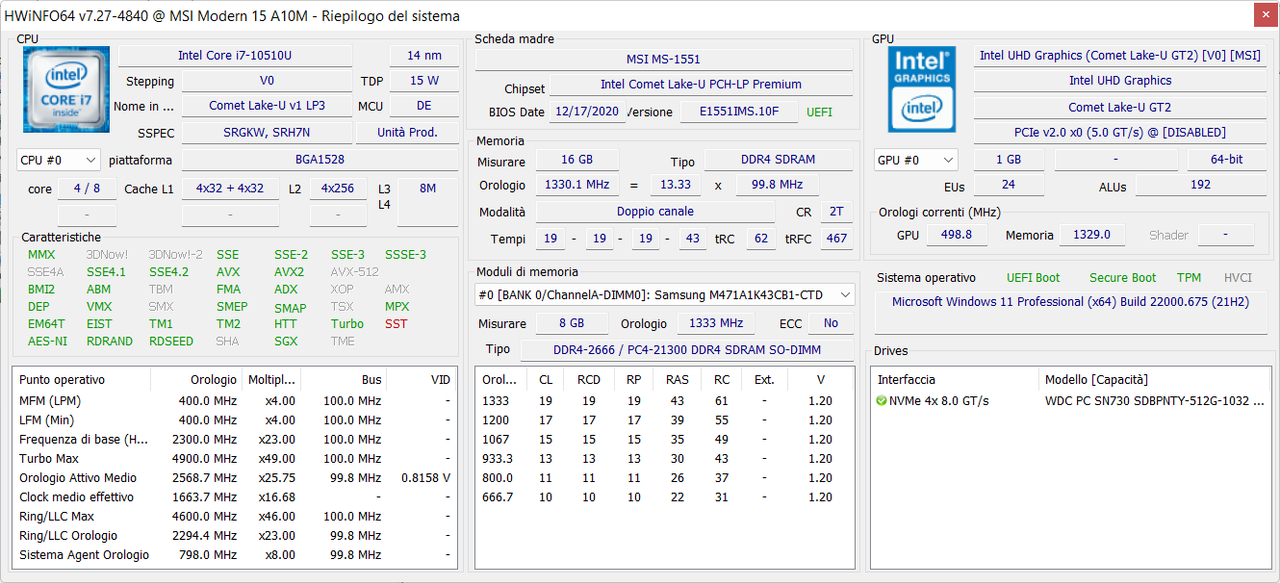Screen dimensions: 1280x583
Task: Click the EUs count 24 value
Action: [x=1008, y=185]
